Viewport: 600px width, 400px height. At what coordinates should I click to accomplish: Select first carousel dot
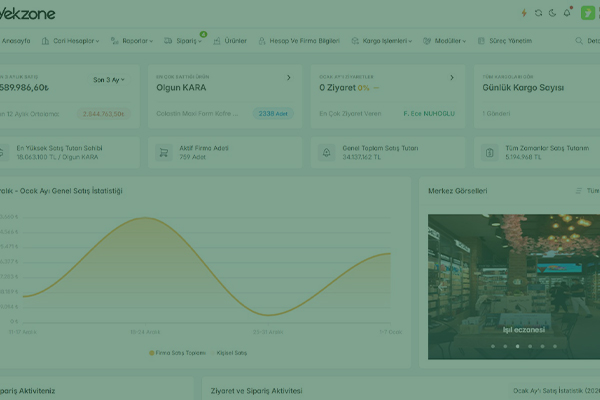pyautogui.click(x=493, y=346)
